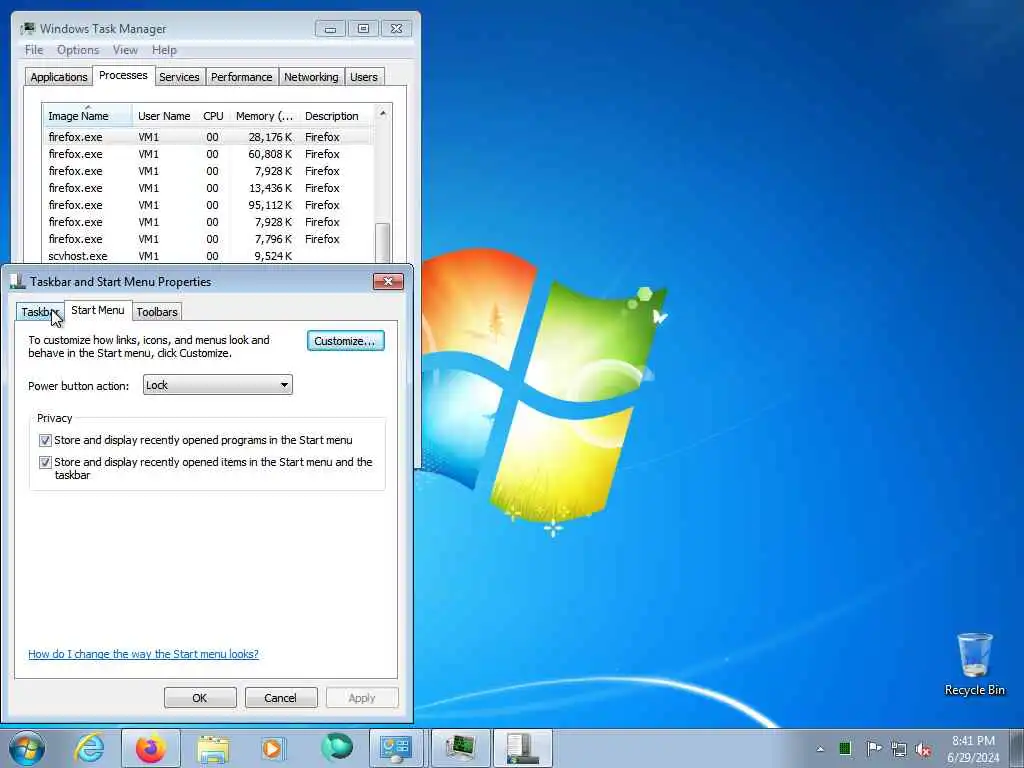Click the Task Manager title bar icon
Screen dimensions: 1024x768
click(x=27, y=29)
